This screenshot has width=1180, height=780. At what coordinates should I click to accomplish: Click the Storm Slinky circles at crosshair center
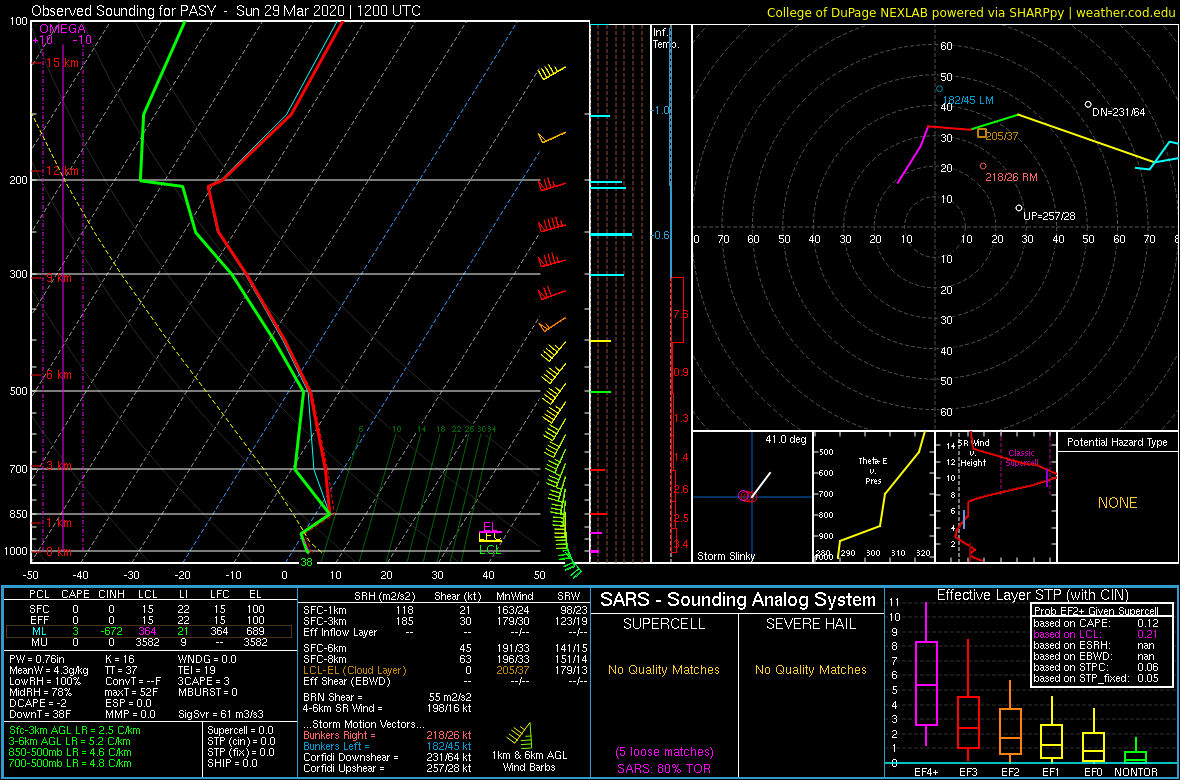point(747,496)
